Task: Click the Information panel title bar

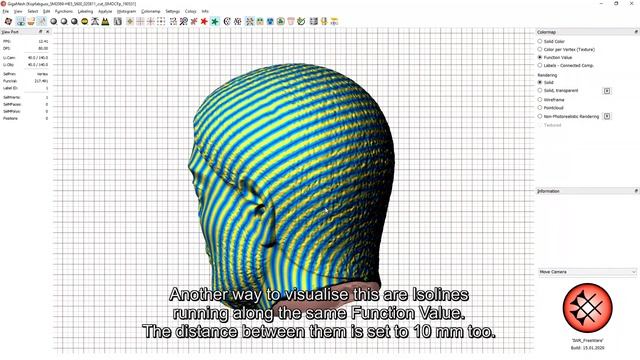Action: [587, 191]
